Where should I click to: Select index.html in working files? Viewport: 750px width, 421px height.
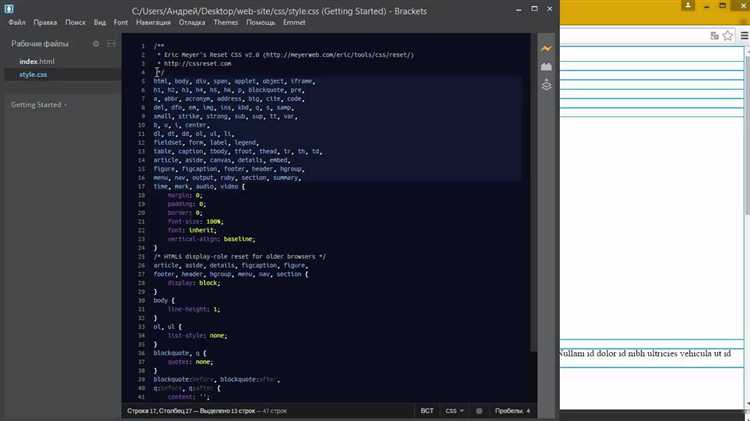(x=37, y=62)
